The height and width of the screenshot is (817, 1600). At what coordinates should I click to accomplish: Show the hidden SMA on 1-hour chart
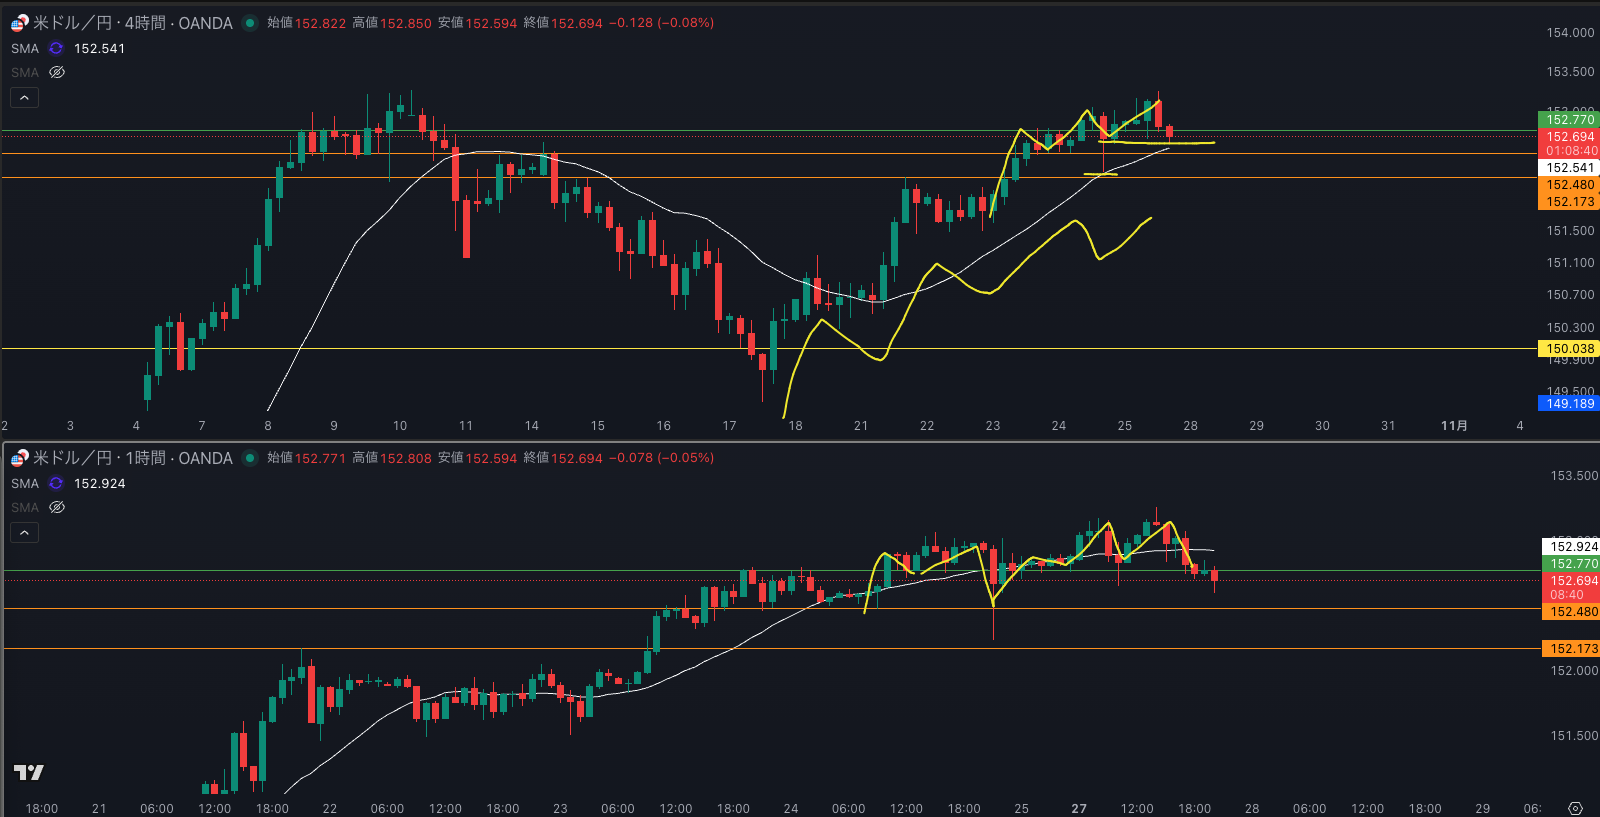click(57, 507)
